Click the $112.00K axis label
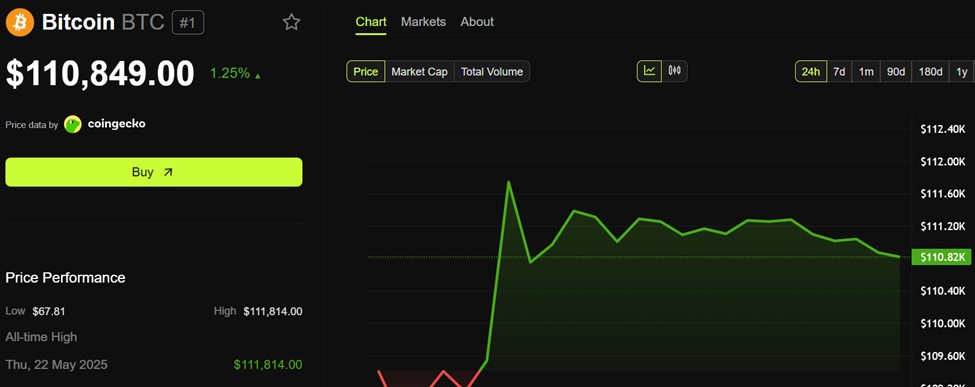This screenshot has height=387, width=975. click(x=943, y=162)
